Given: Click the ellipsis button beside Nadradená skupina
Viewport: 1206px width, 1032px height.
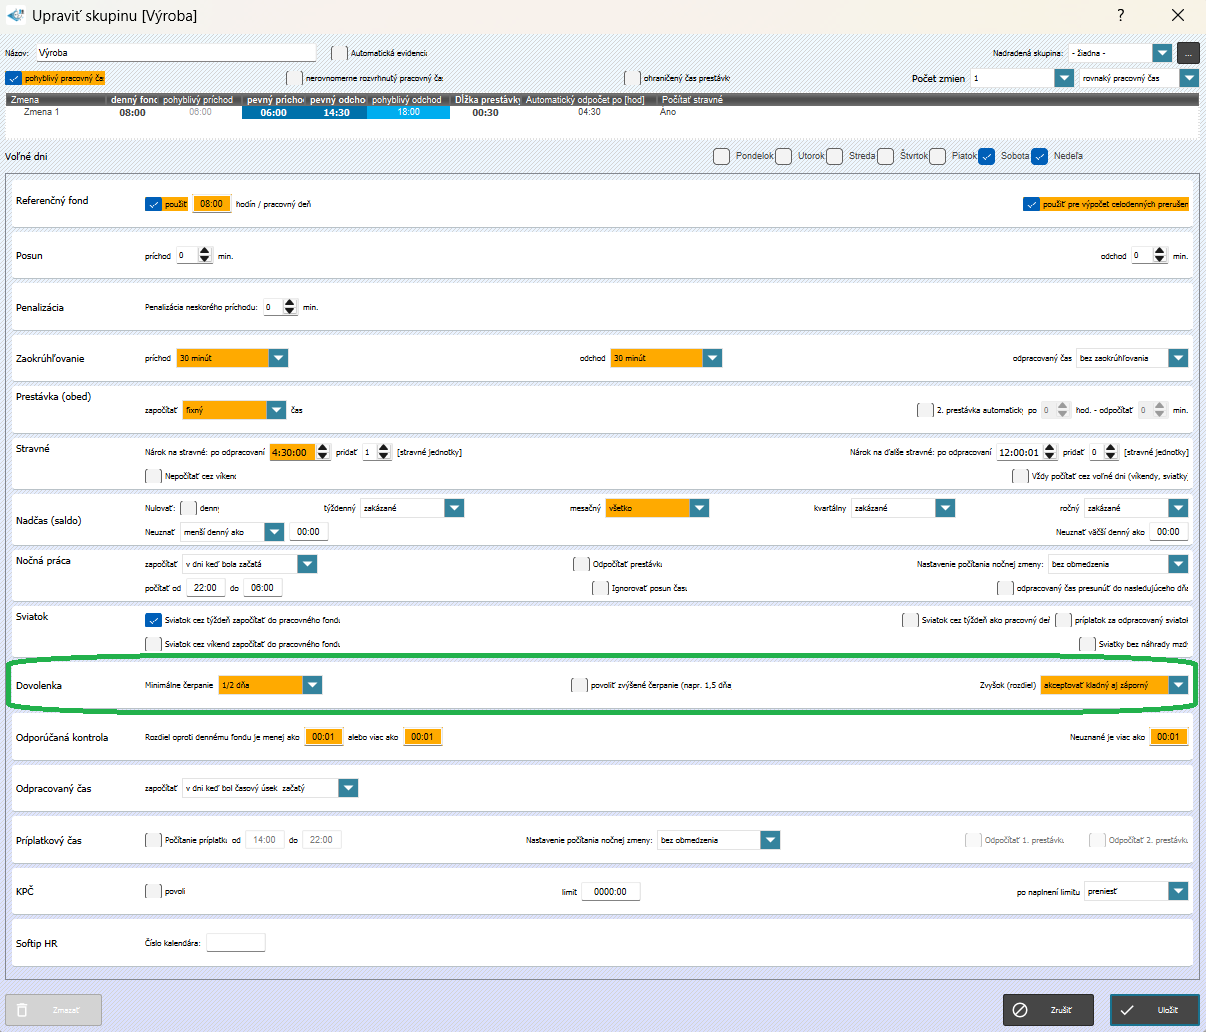Looking at the screenshot, I should (x=1188, y=53).
